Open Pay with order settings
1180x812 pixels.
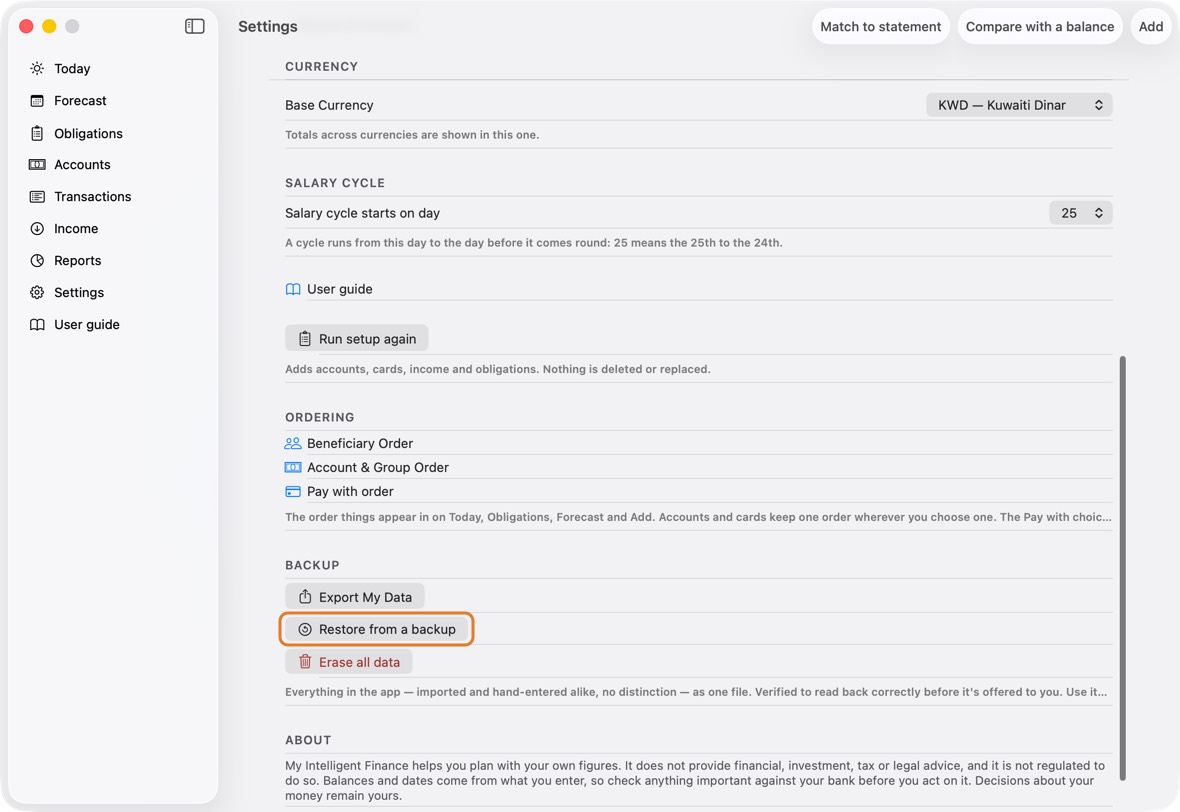[x=698, y=491]
